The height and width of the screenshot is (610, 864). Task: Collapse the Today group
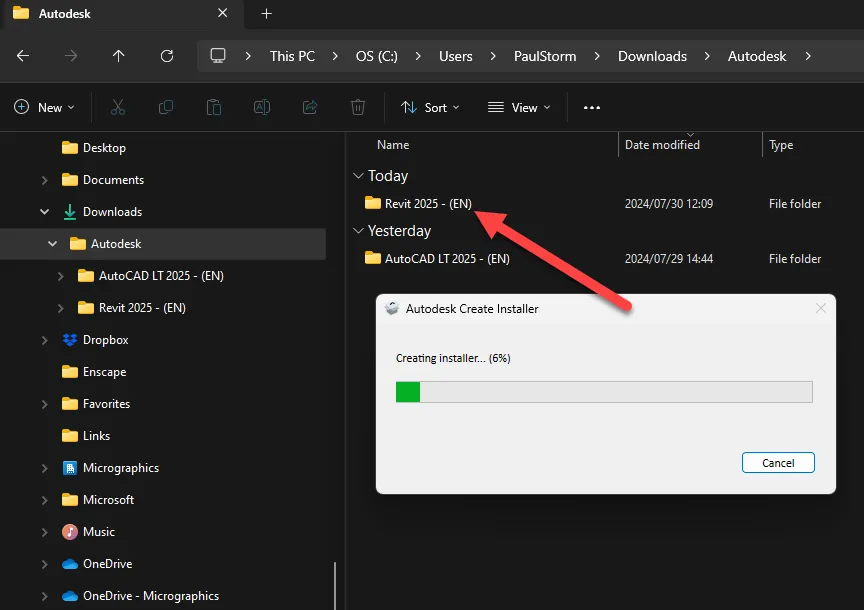(x=358, y=175)
